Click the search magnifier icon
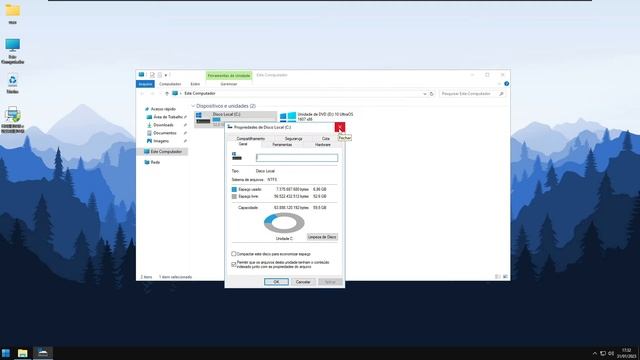 coord(501,94)
